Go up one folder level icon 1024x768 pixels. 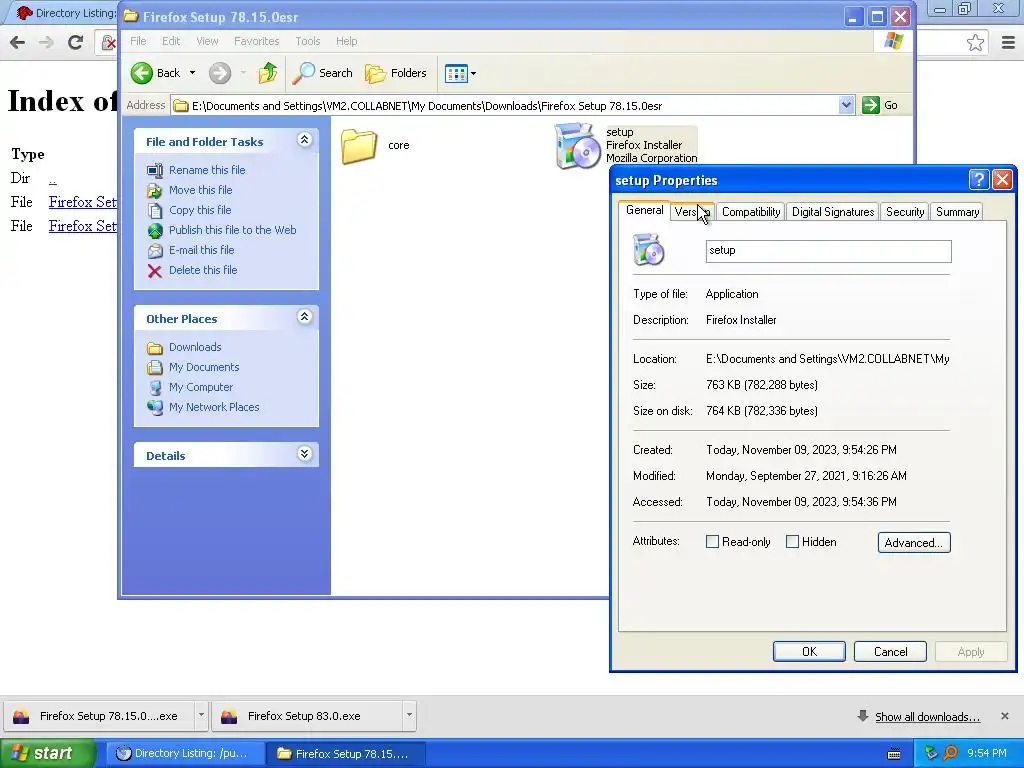click(268, 73)
